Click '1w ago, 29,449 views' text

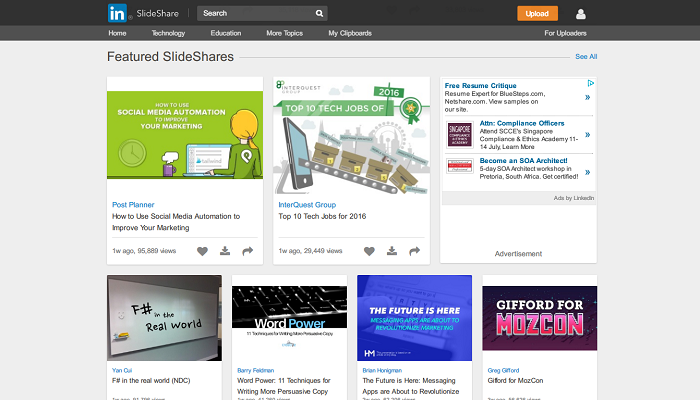[310, 251]
